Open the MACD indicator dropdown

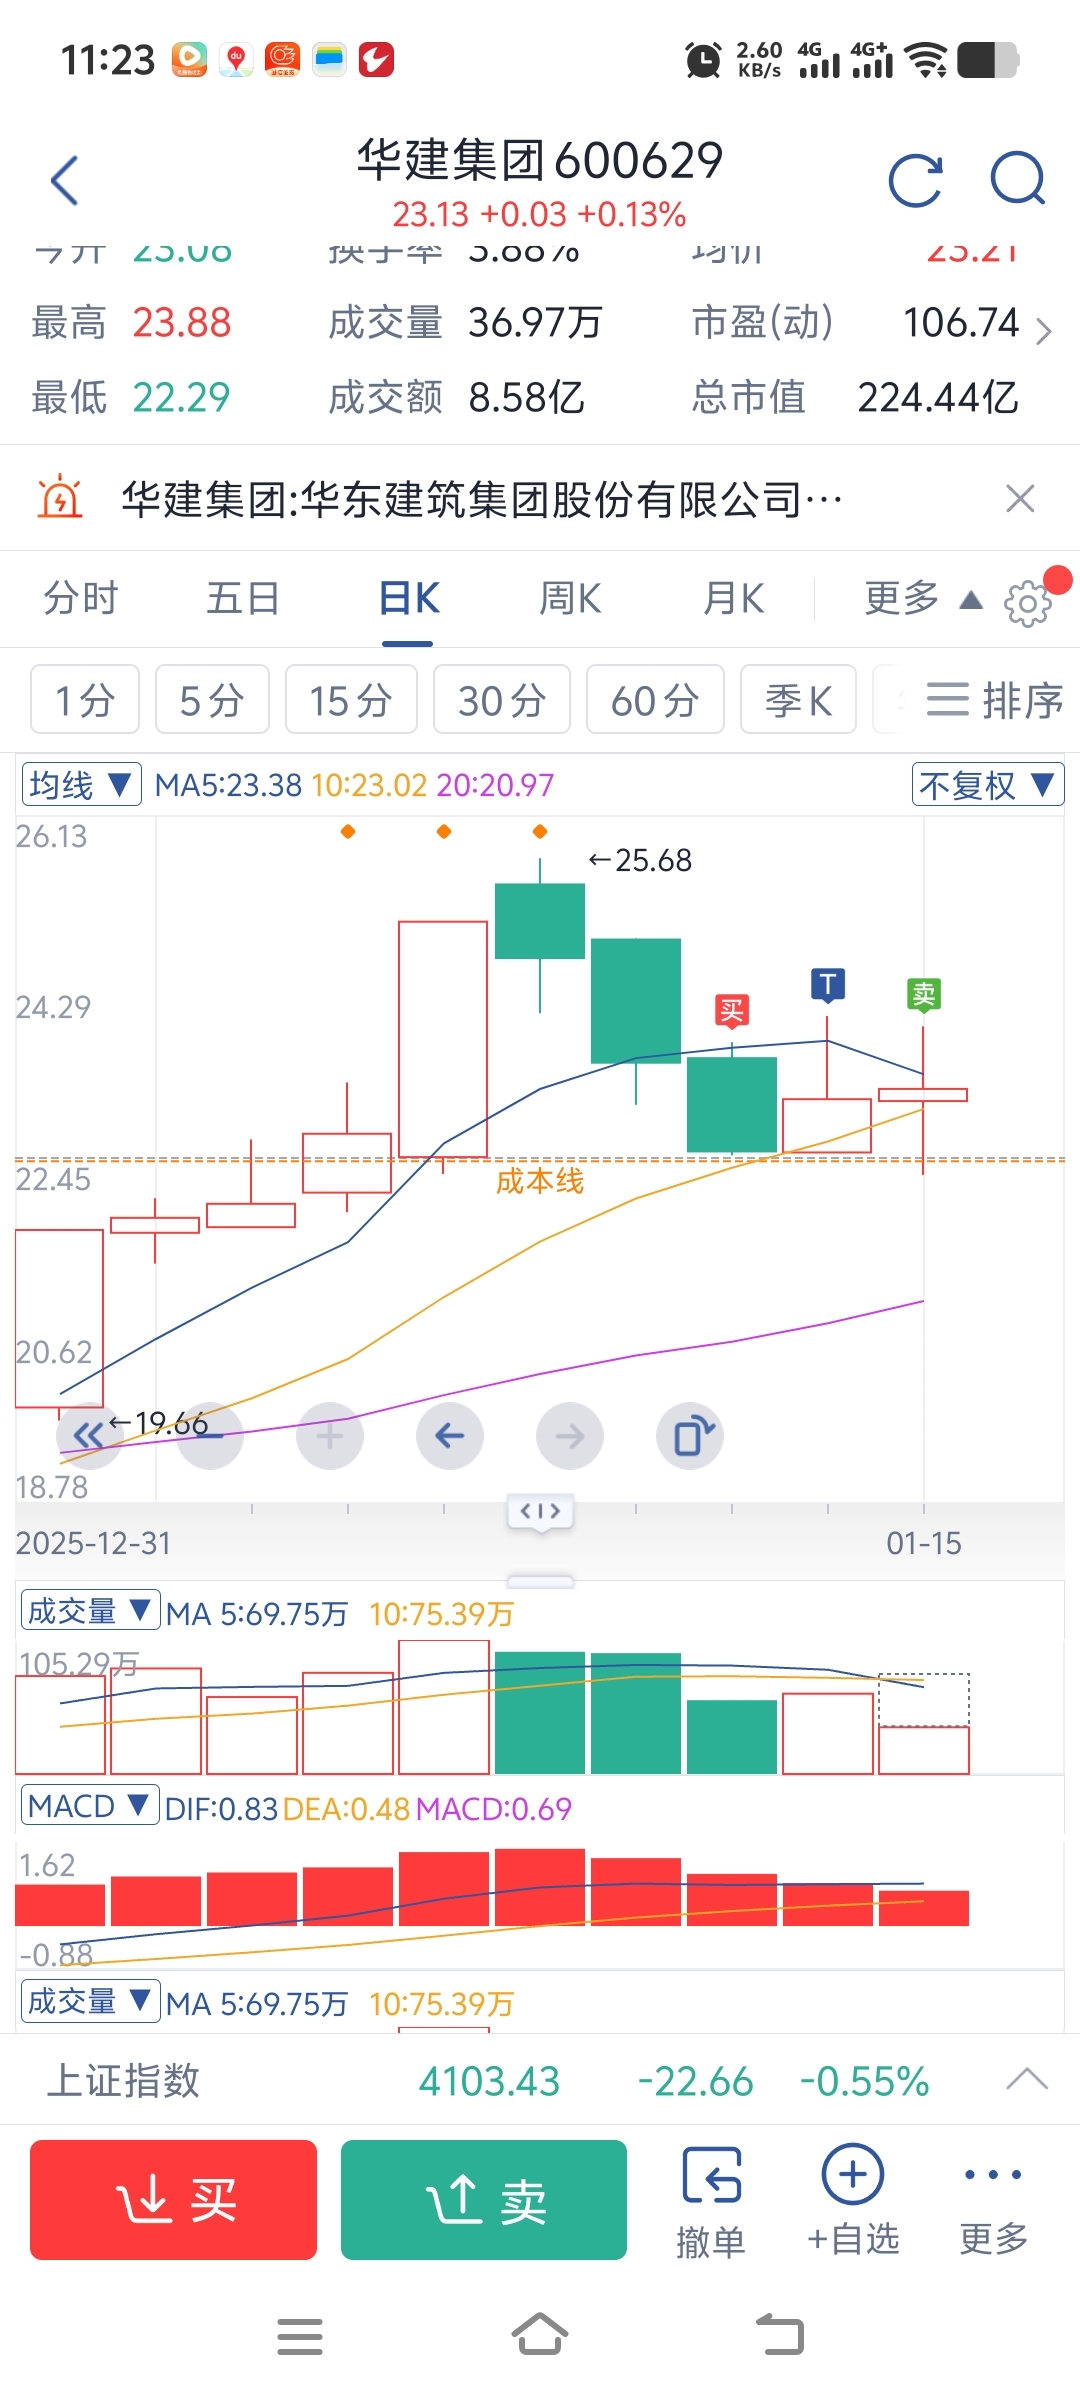[89, 1806]
